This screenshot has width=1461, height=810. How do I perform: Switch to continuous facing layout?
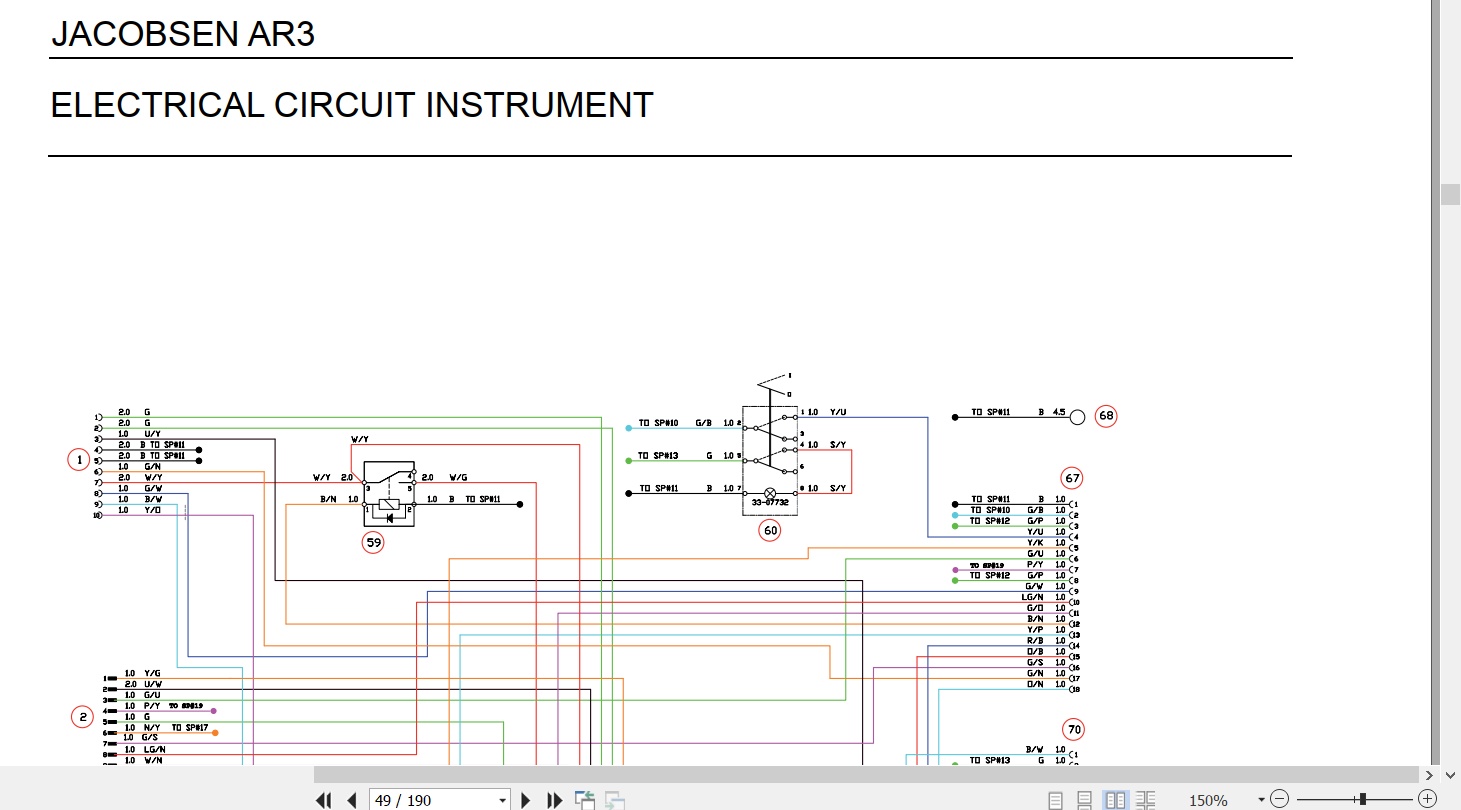tap(1145, 800)
